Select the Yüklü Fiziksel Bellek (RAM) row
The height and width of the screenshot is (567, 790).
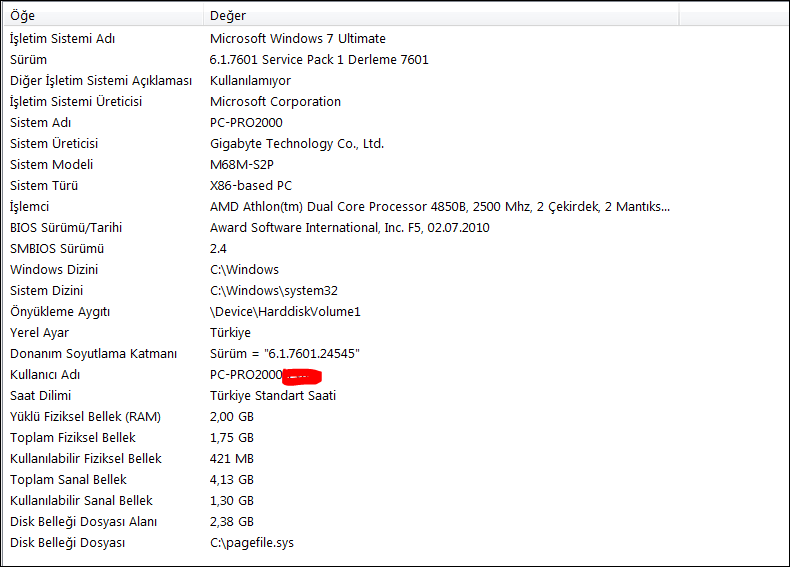click(x=85, y=416)
